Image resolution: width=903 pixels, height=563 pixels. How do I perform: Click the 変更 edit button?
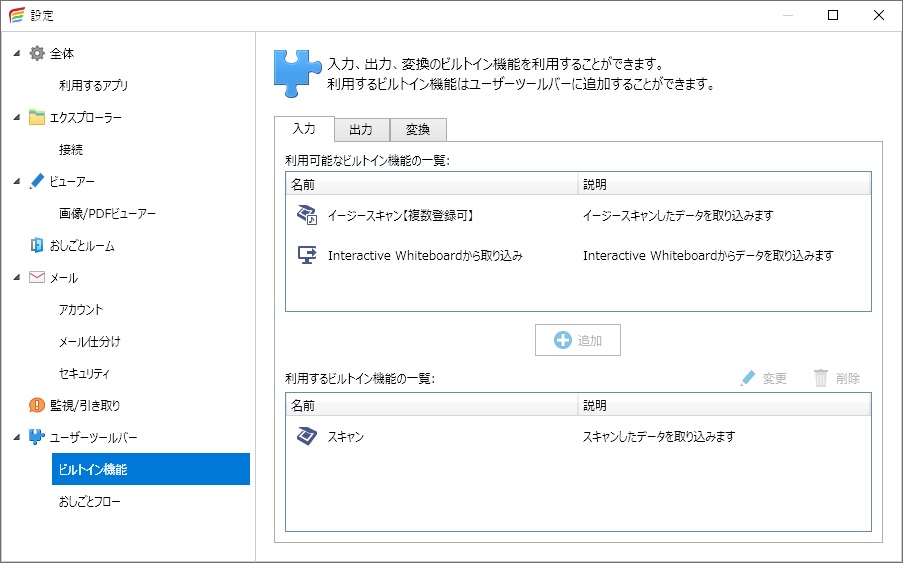(764, 378)
